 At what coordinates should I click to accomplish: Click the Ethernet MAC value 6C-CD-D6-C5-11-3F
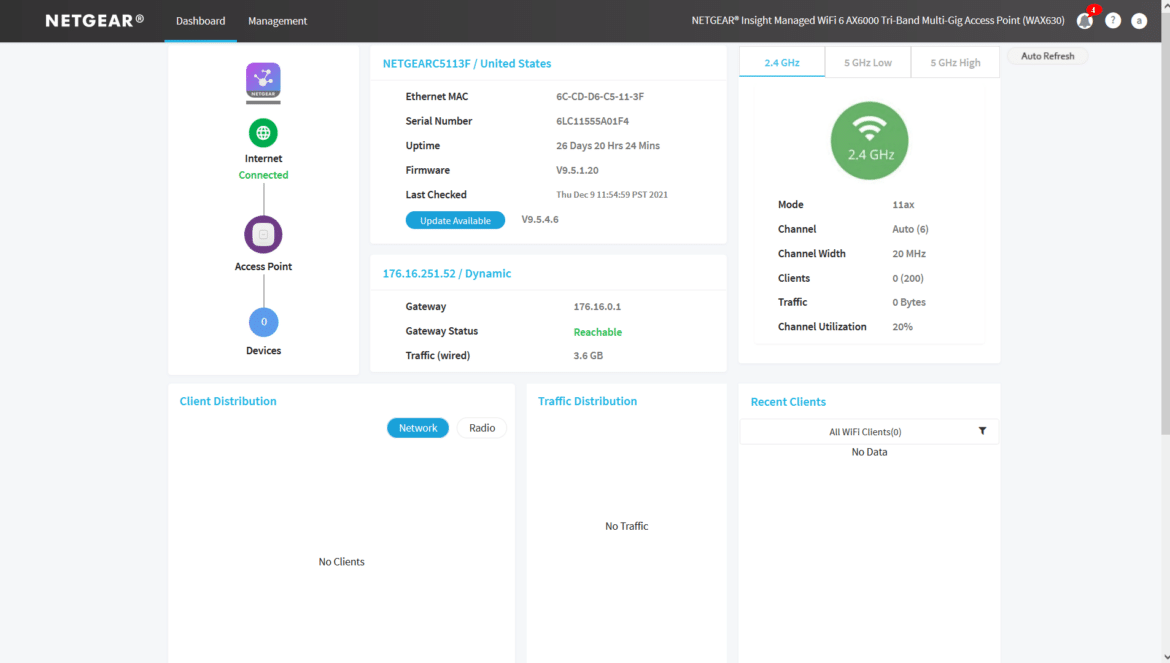tap(600, 97)
